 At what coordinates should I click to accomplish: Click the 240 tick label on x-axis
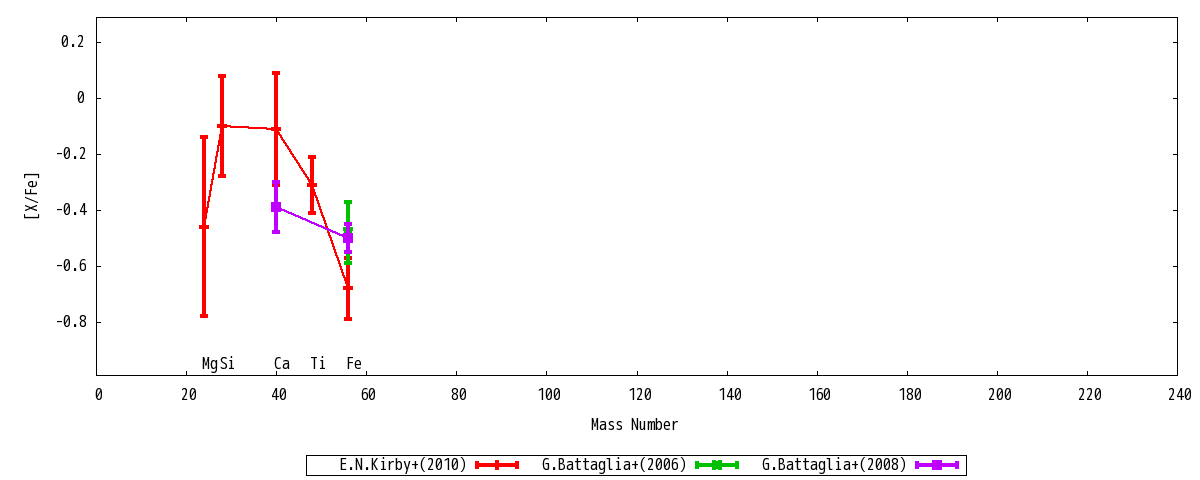tap(1178, 395)
